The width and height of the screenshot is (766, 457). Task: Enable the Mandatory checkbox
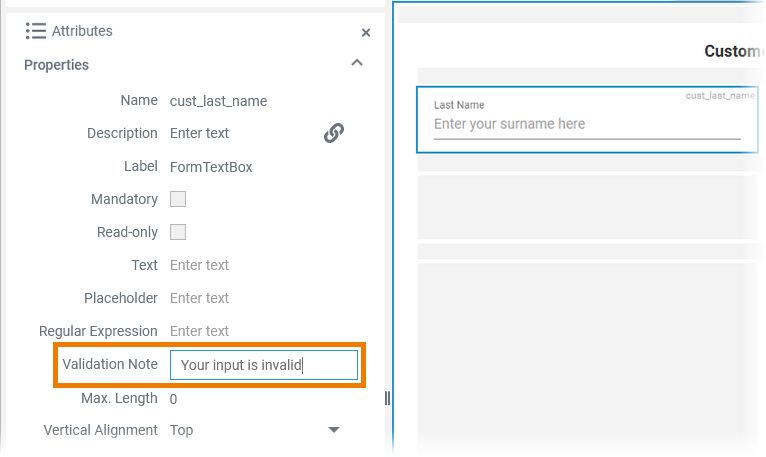coord(178,199)
